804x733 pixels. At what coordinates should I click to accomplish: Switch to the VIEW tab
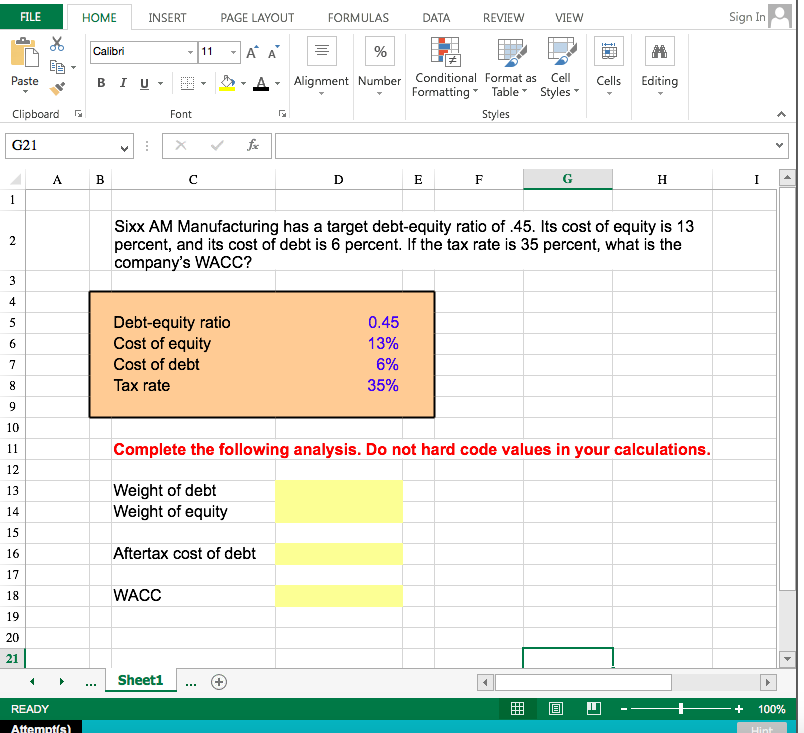pos(569,17)
